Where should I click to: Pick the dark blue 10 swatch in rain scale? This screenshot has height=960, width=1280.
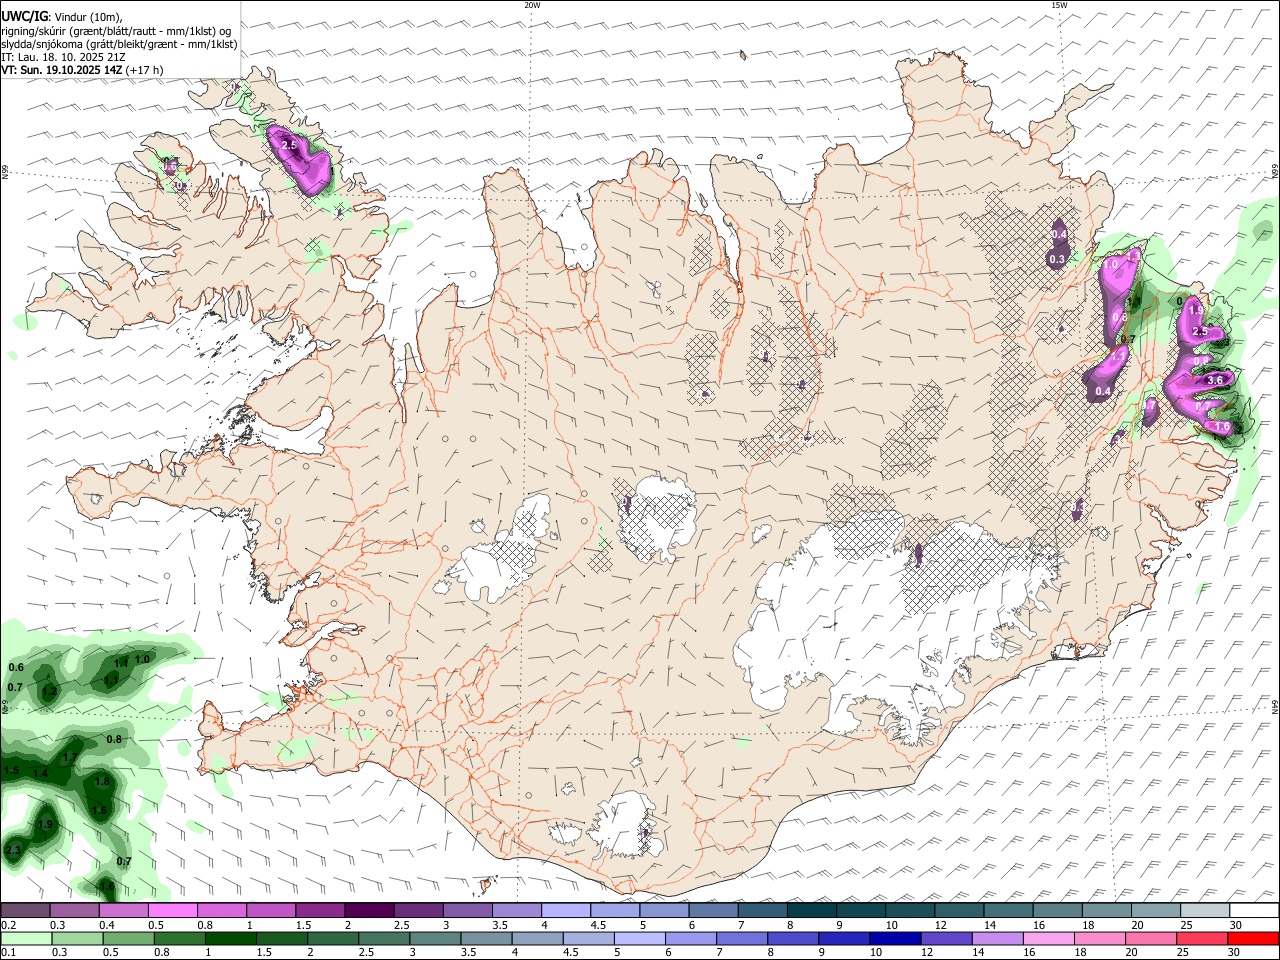point(895,938)
